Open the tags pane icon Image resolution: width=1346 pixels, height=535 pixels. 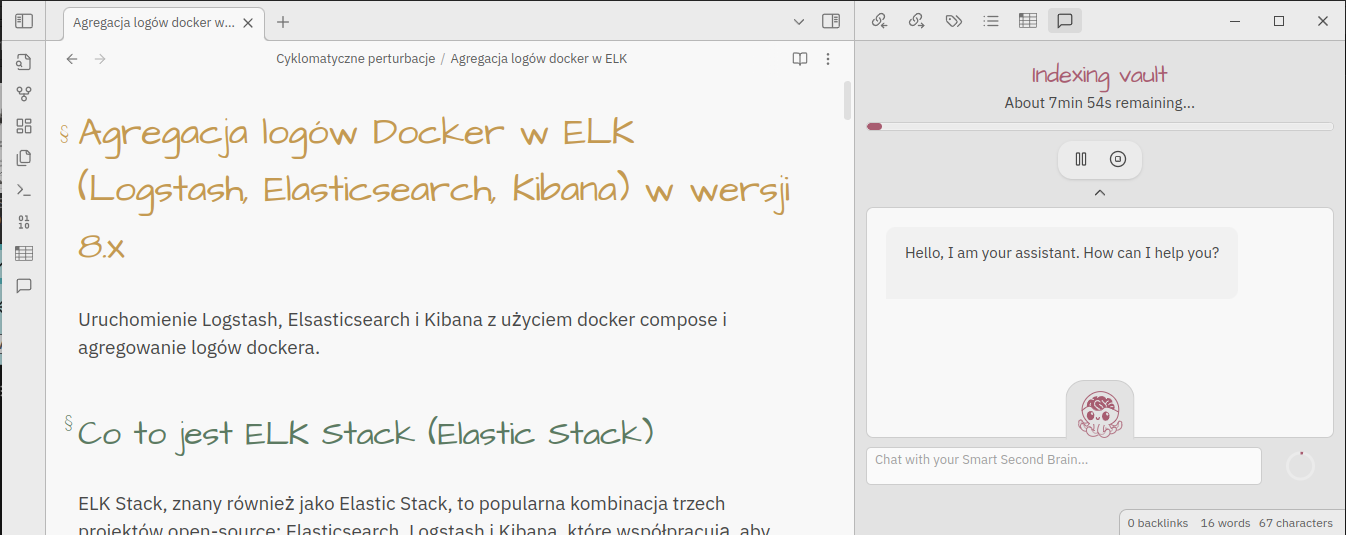click(954, 20)
